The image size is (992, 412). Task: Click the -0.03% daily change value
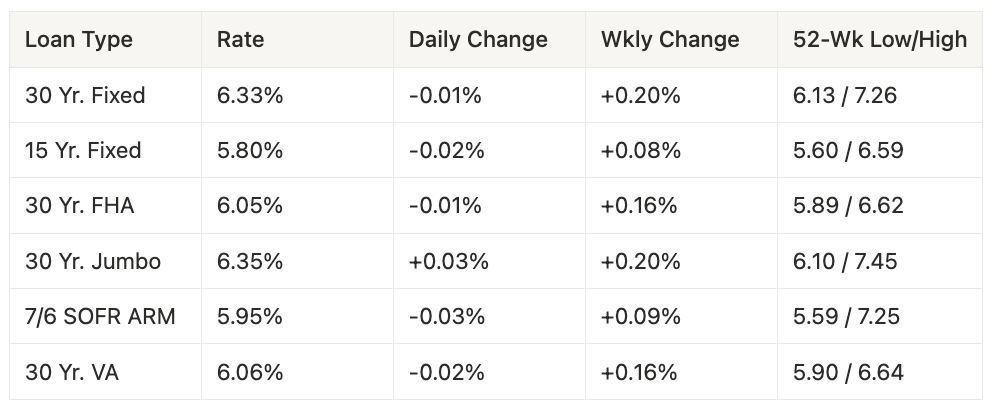click(446, 317)
